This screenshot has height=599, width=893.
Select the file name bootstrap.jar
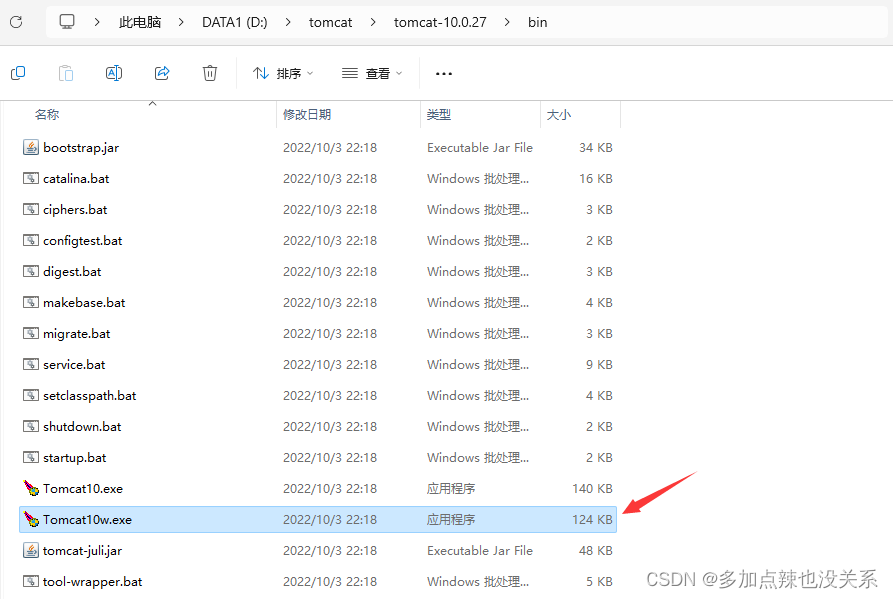(81, 147)
